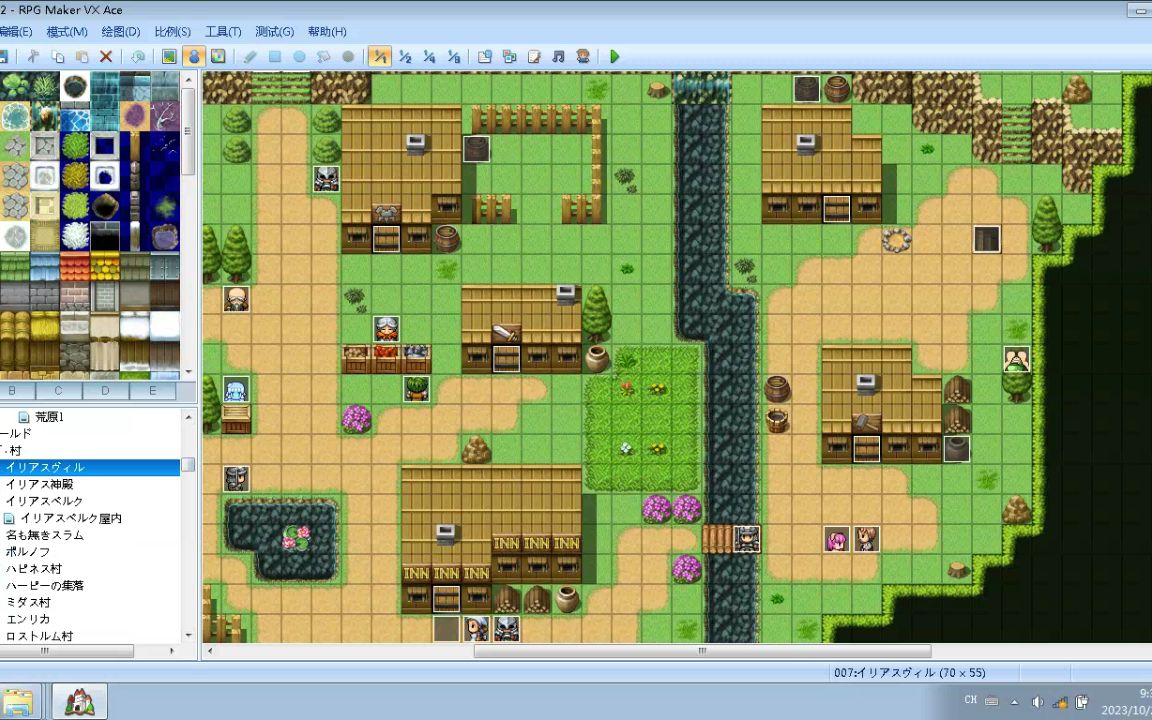Open the Character Generator face icon
1152x720 pixels.
click(x=583, y=57)
